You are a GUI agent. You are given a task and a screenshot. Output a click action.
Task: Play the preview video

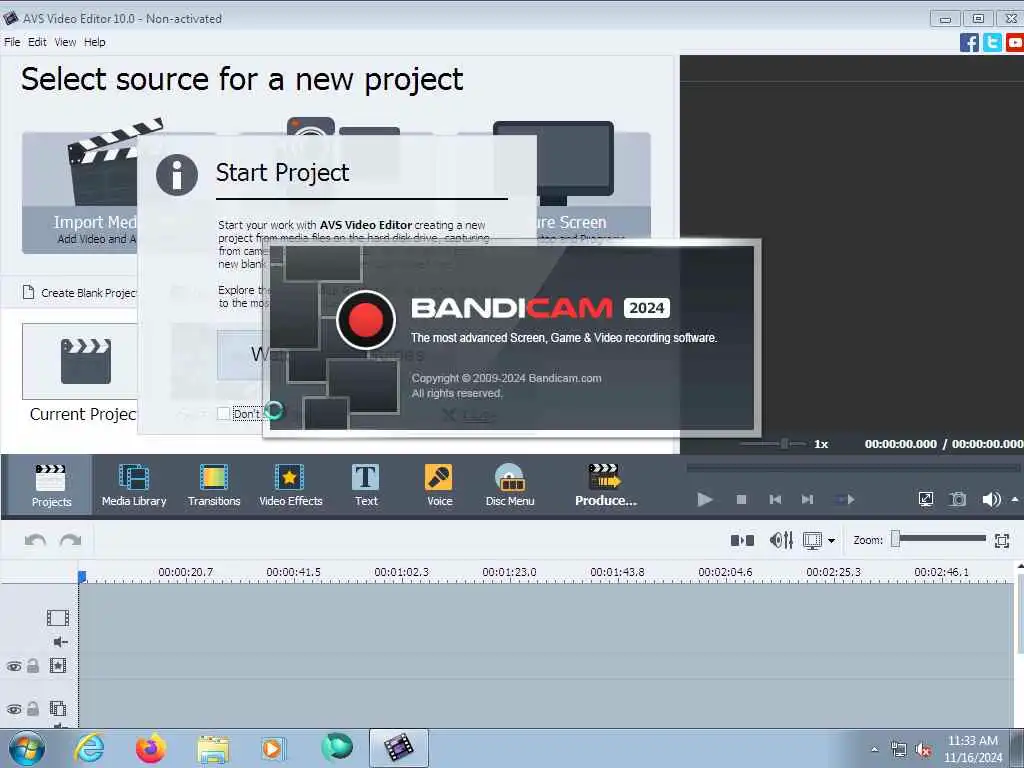[x=705, y=500]
